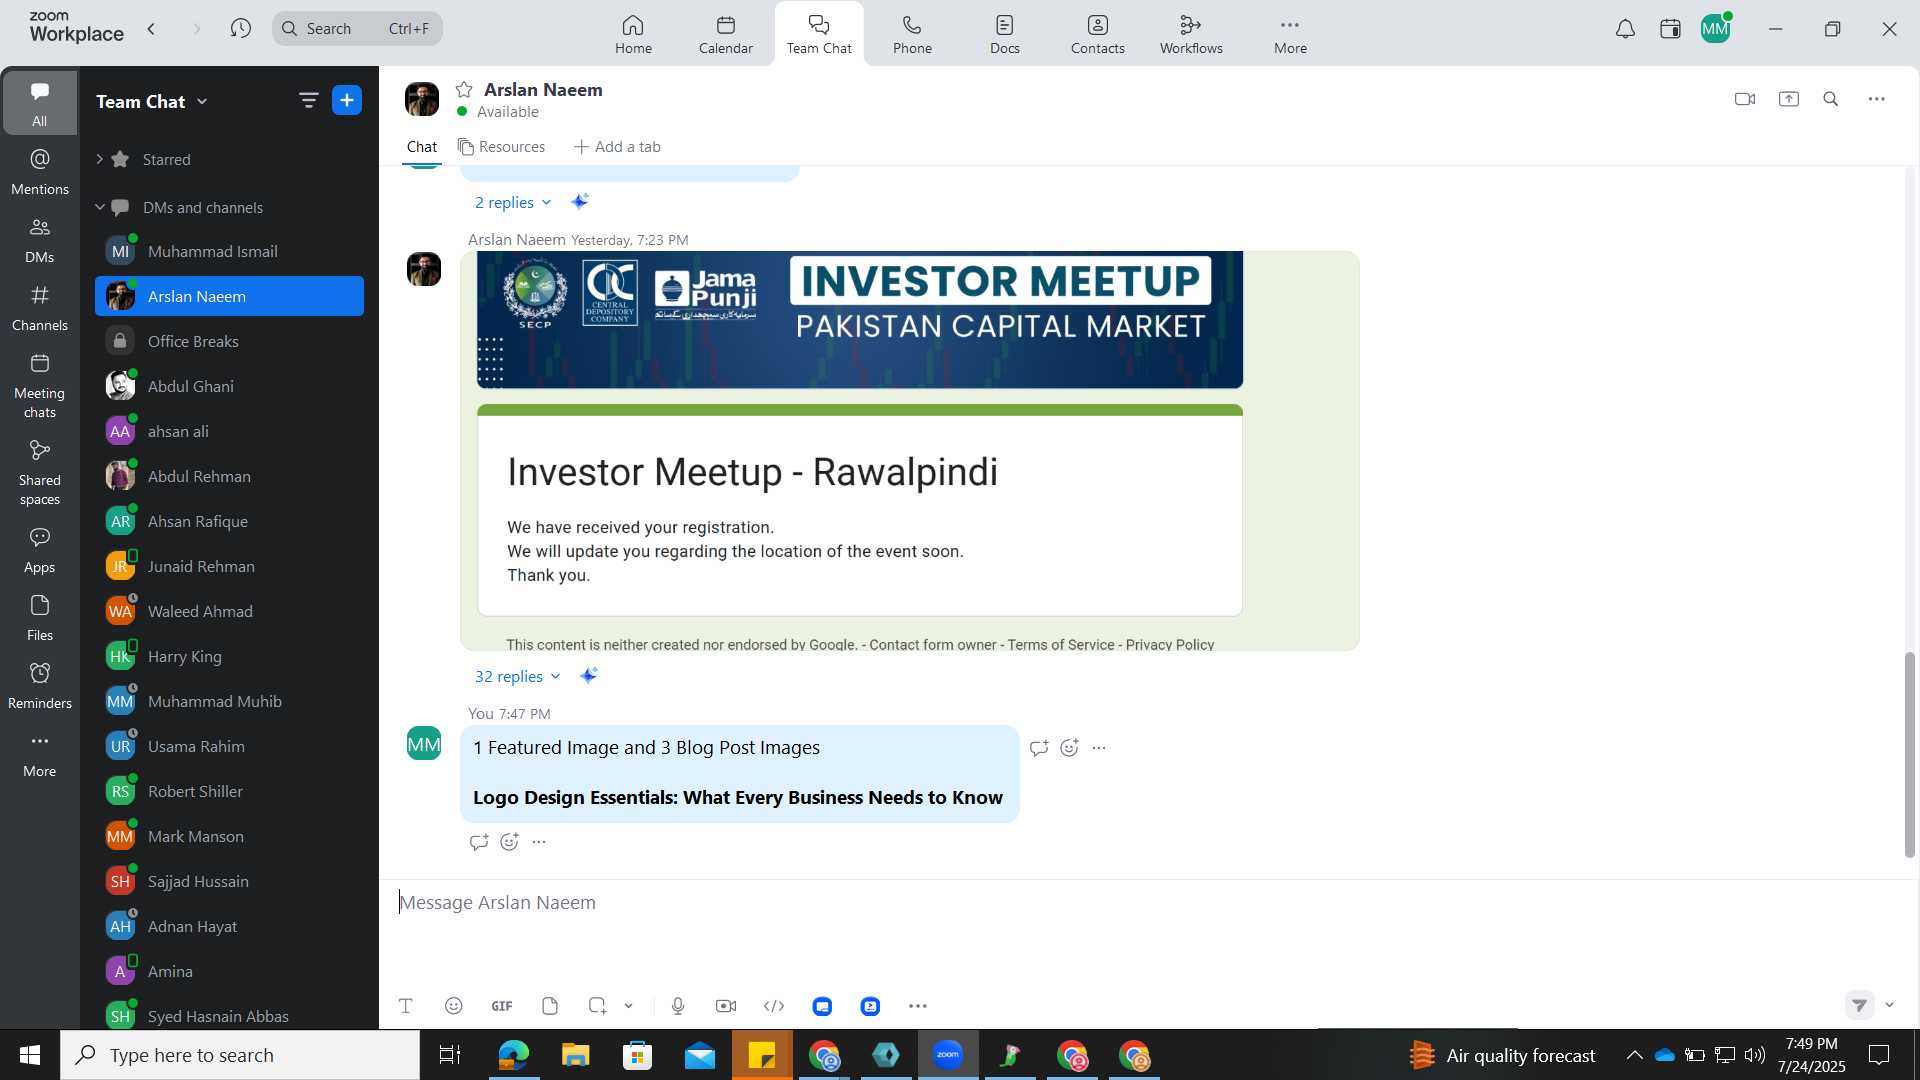Open Shared spaces in the sidebar
The image size is (1920, 1080).
tap(40, 473)
